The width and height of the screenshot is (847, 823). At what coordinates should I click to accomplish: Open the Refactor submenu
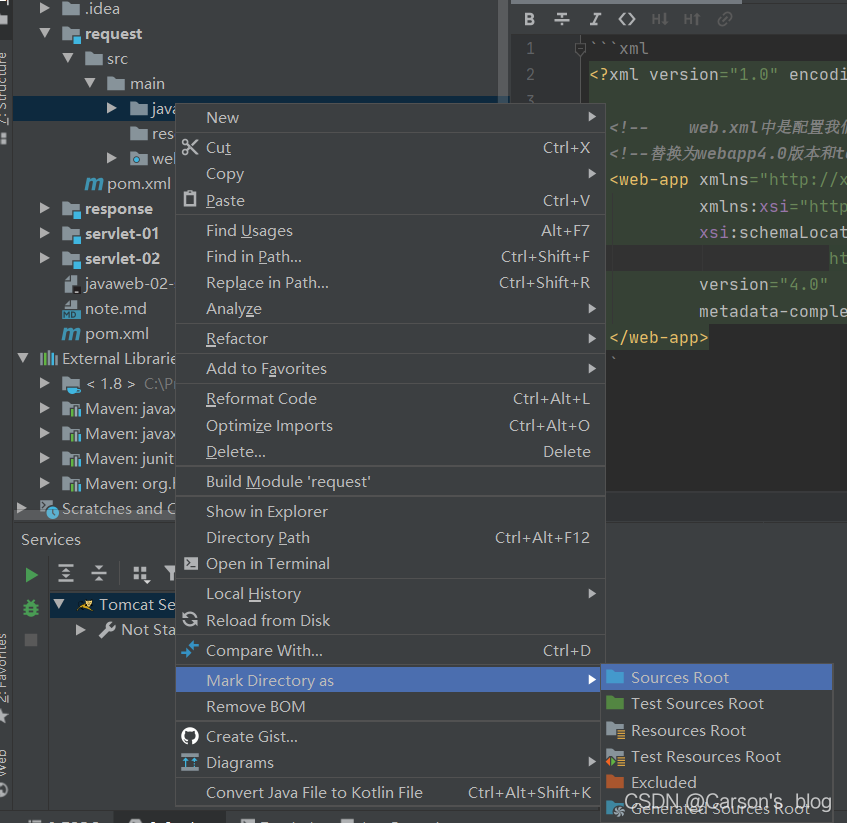[x=390, y=339]
